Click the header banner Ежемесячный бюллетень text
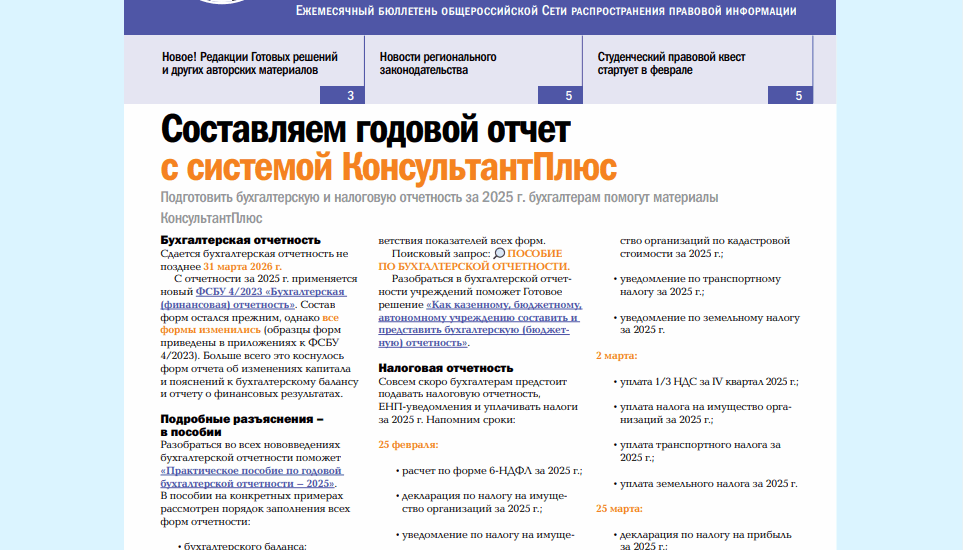 click(546, 12)
